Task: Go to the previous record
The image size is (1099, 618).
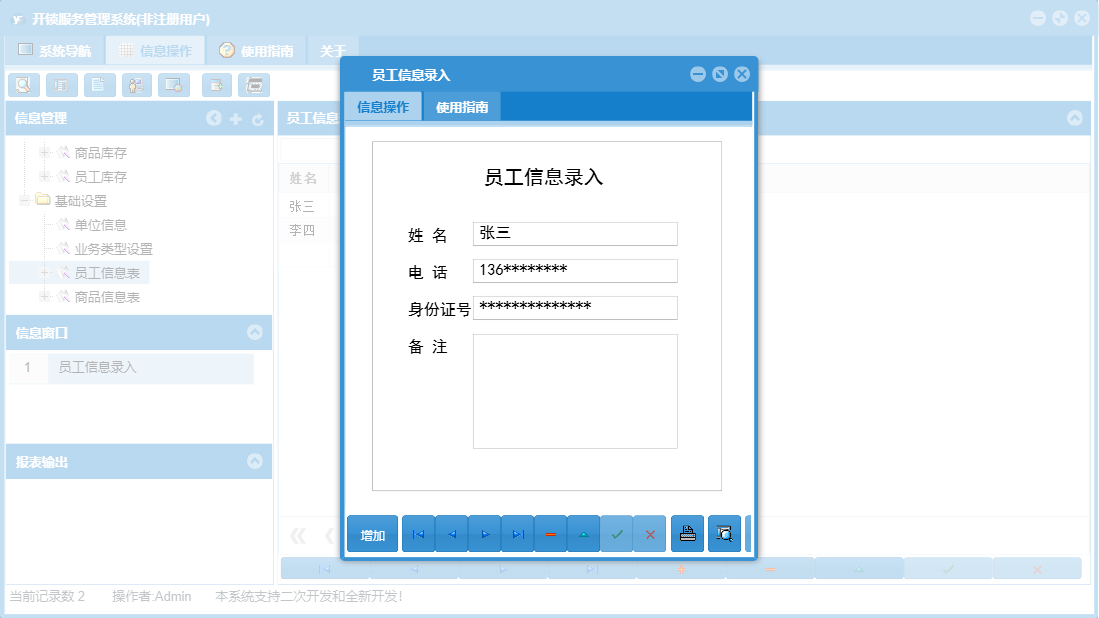Action: pos(451,534)
